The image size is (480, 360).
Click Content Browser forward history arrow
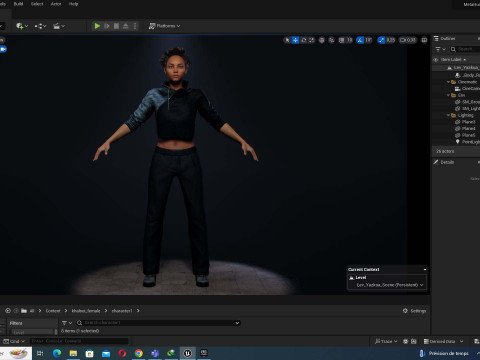click(16, 311)
